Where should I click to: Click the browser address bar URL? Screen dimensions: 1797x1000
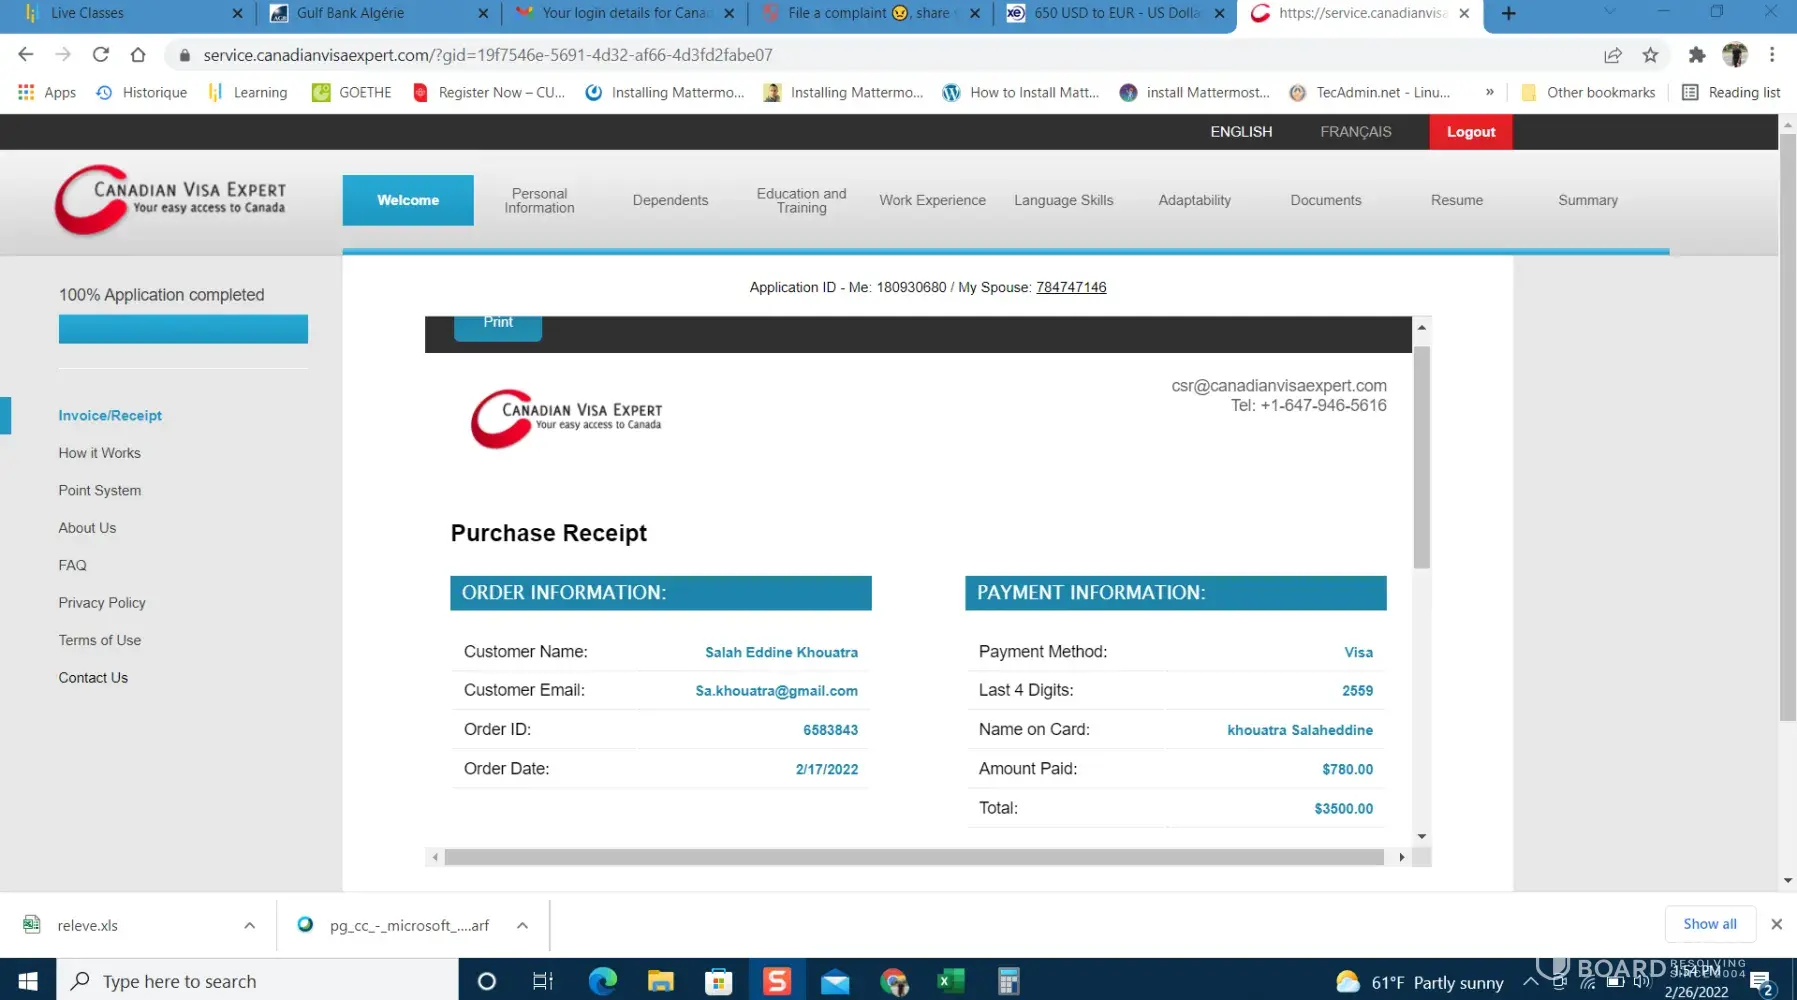point(488,55)
